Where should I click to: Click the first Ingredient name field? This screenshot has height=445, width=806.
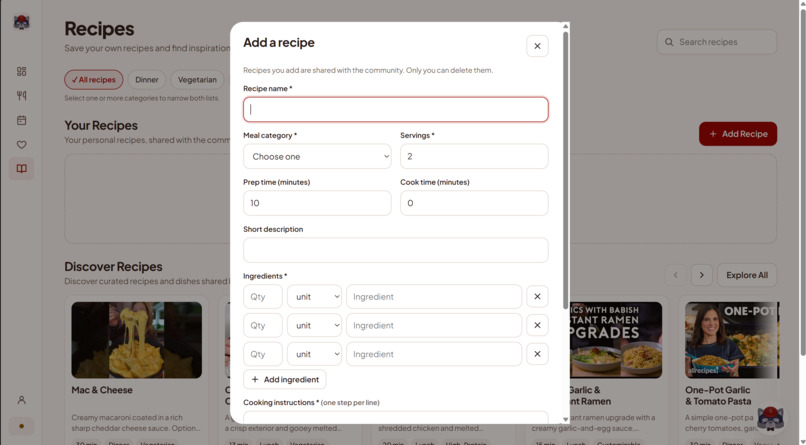[x=434, y=296]
